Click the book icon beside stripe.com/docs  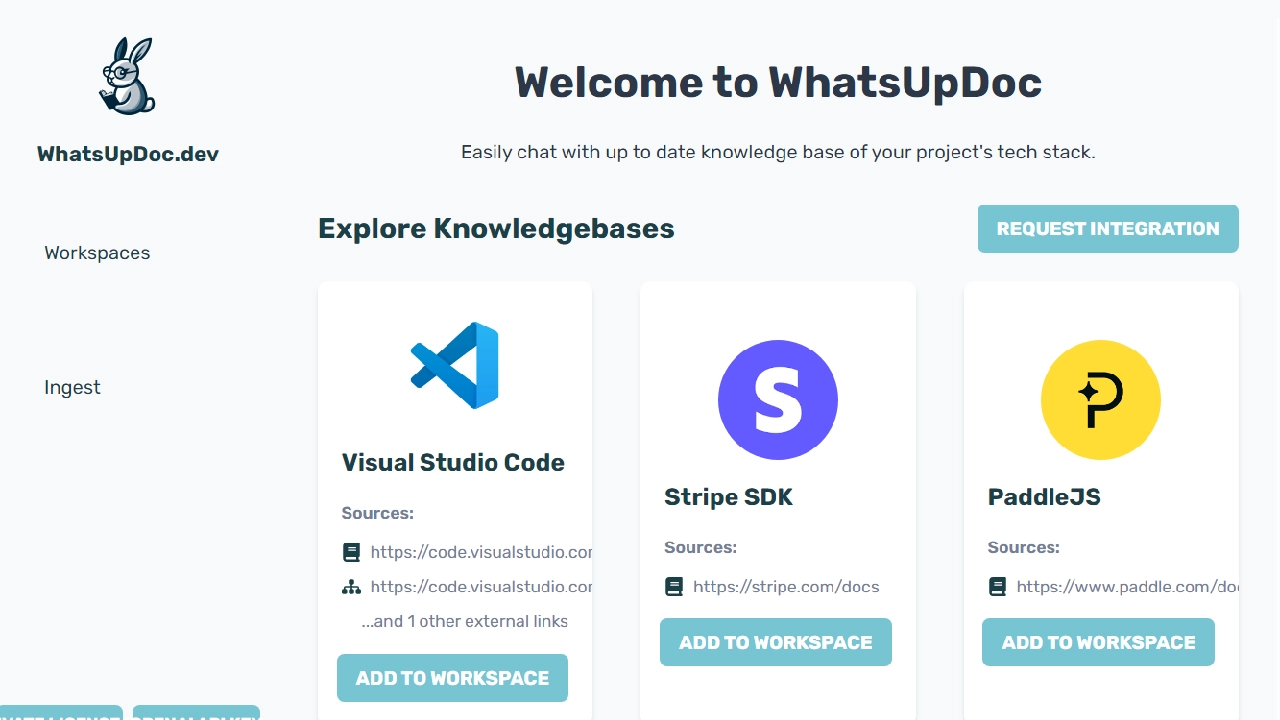pos(674,587)
